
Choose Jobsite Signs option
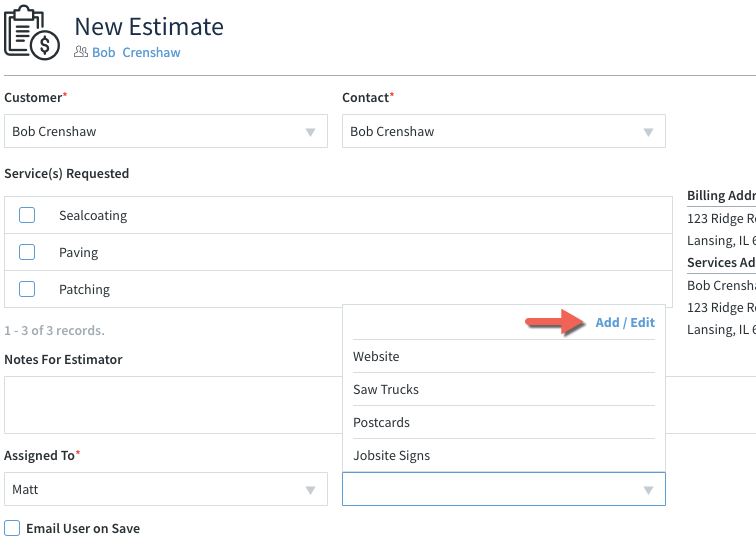pyautogui.click(x=391, y=455)
